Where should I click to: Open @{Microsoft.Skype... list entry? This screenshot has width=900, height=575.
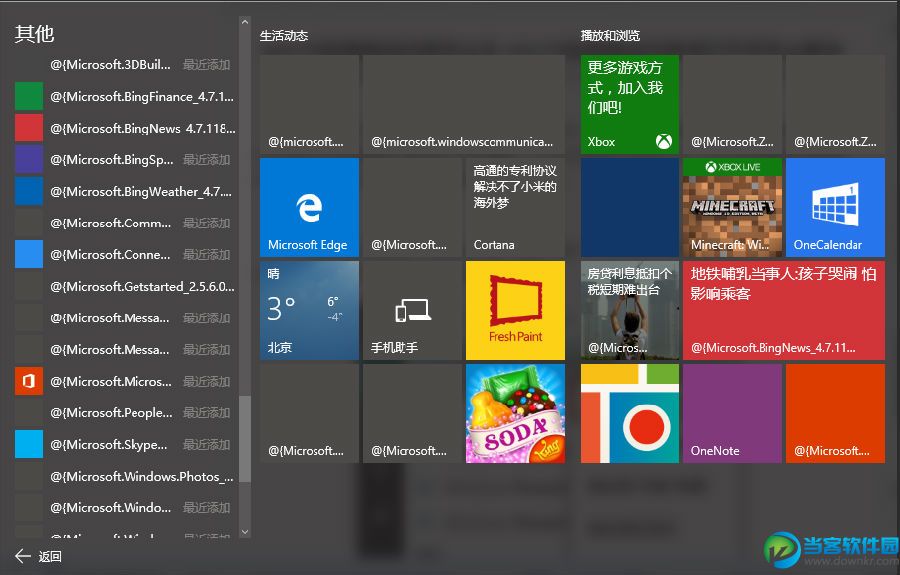(123, 444)
